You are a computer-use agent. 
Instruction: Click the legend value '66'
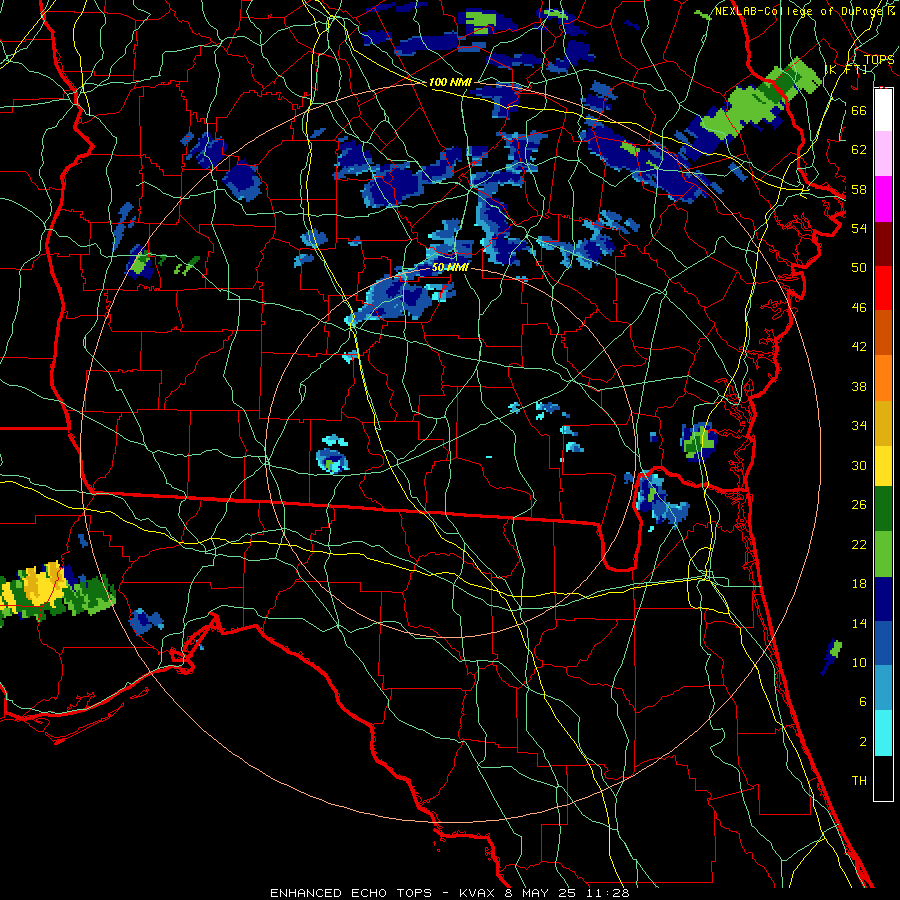pyautogui.click(x=859, y=110)
